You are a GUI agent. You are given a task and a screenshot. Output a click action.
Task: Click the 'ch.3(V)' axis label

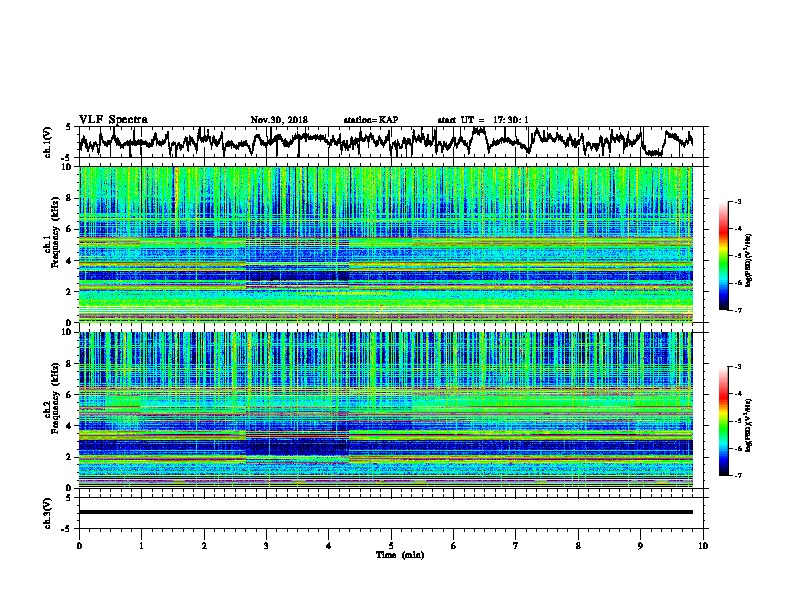pos(48,513)
